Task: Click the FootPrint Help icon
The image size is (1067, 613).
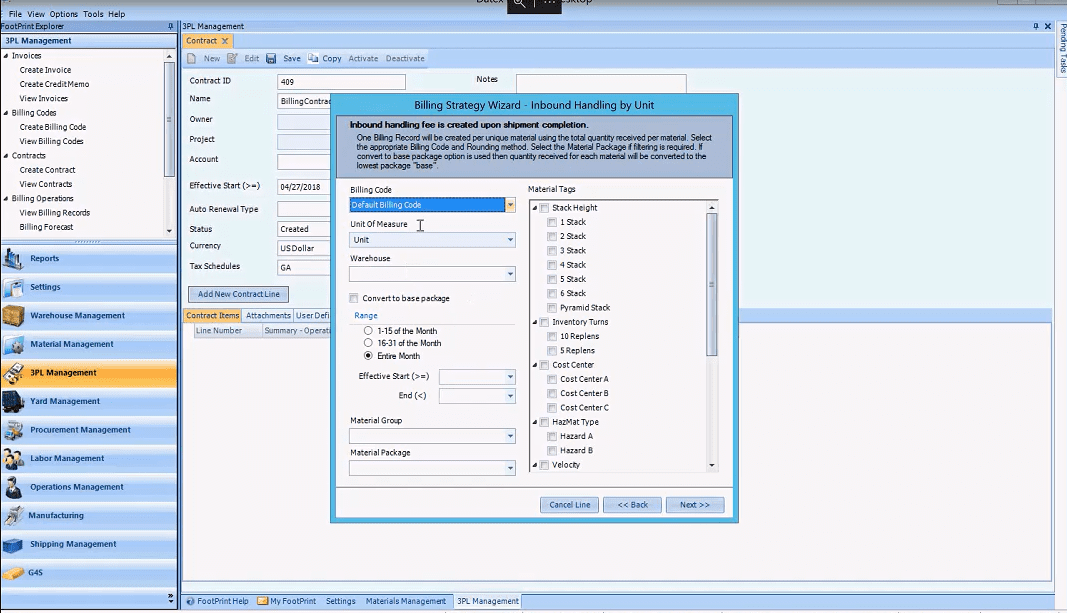Action: [x=191, y=601]
